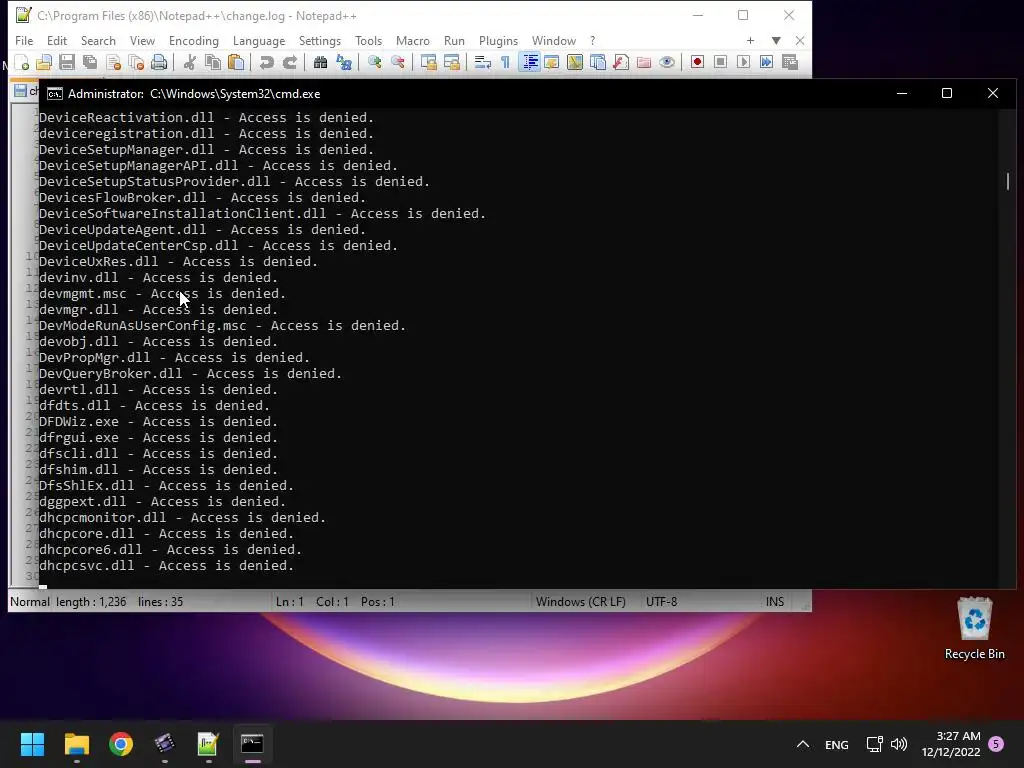The height and width of the screenshot is (768, 1024).
Task: Click the Close document toolbar icon
Action: pos(114,62)
